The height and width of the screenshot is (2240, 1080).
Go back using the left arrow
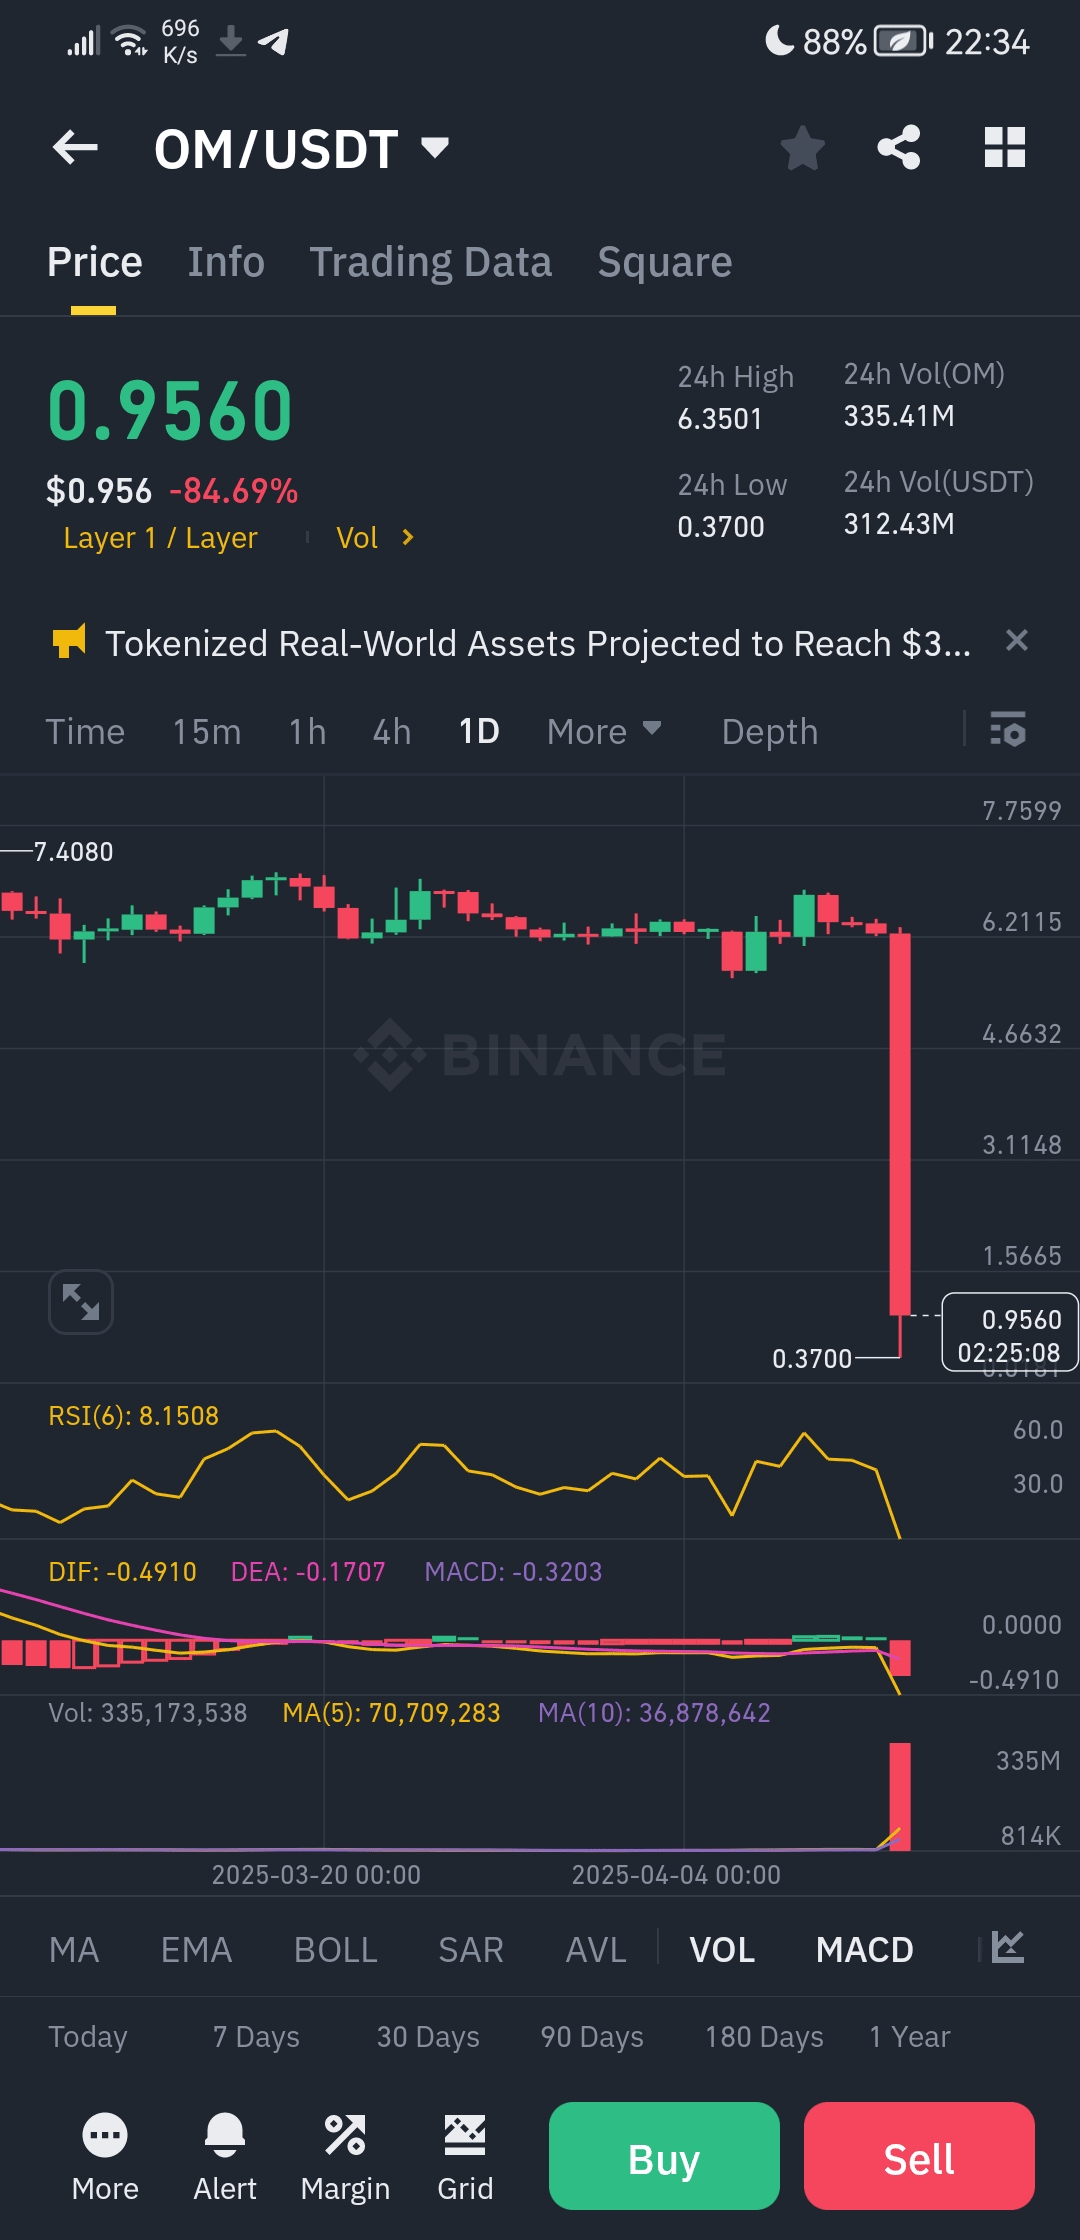tap(75, 148)
